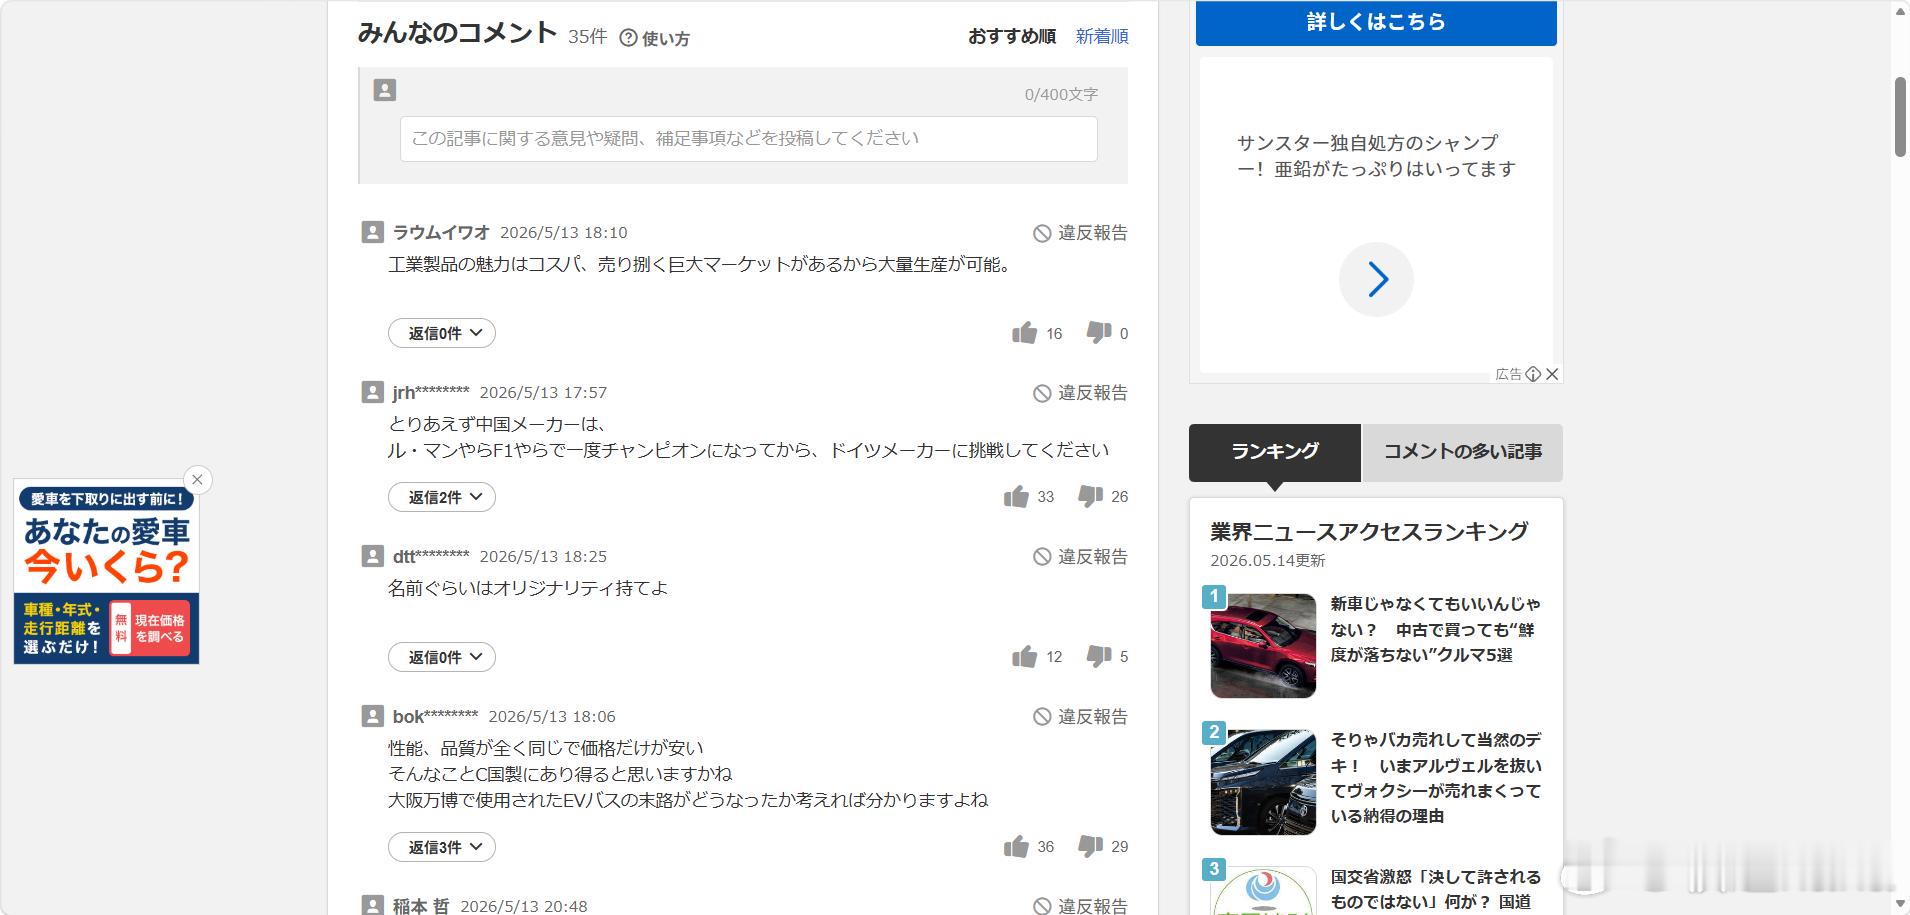Image resolution: width=1910 pixels, height=915 pixels.
Task: Close the 愛車 floating ad banner
Action: point(197,480)
